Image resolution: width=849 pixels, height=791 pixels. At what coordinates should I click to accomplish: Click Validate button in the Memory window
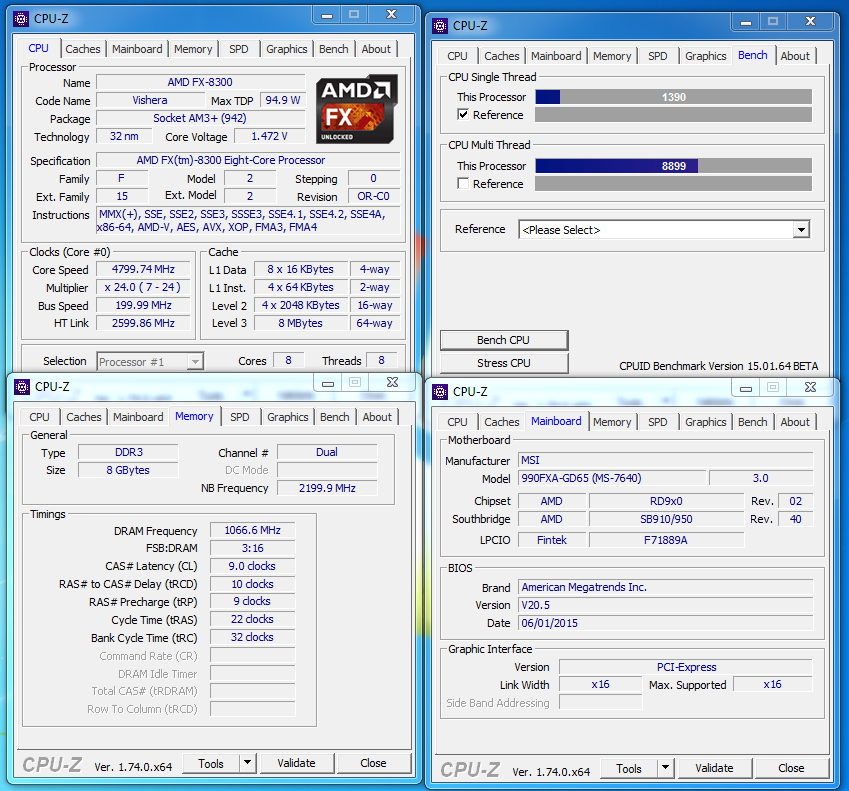pos(297,763)
